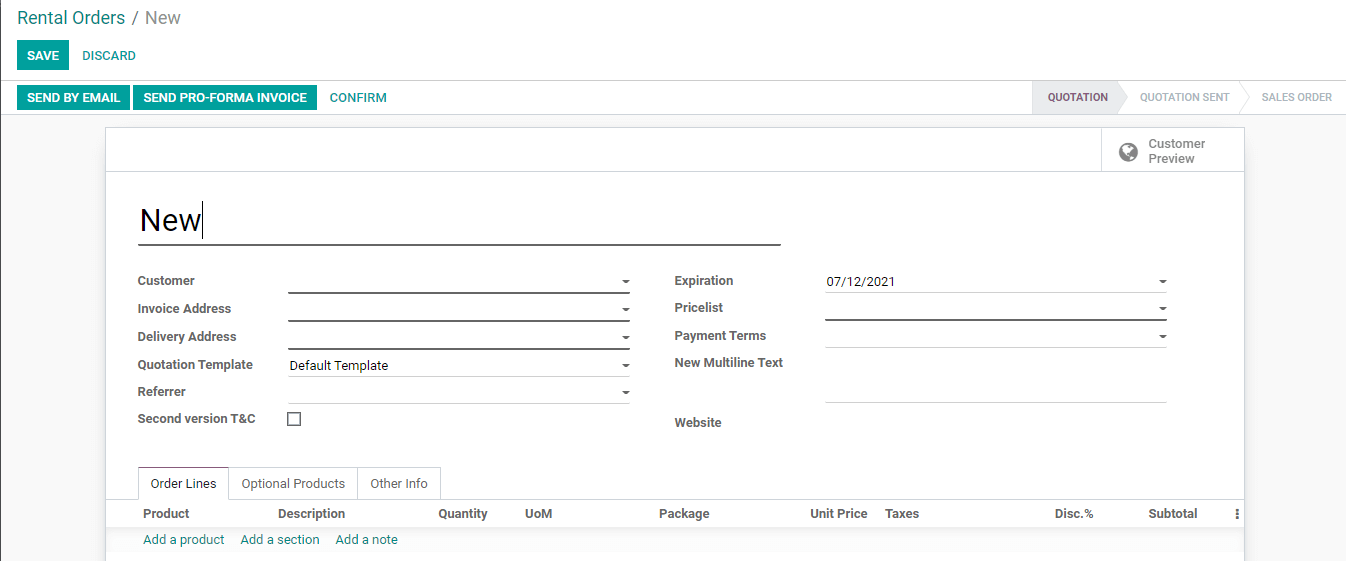Click Send Pro-Forma Invoice button
The width and height of the screenshot is (1346, 561).
(x=225, y=98)
